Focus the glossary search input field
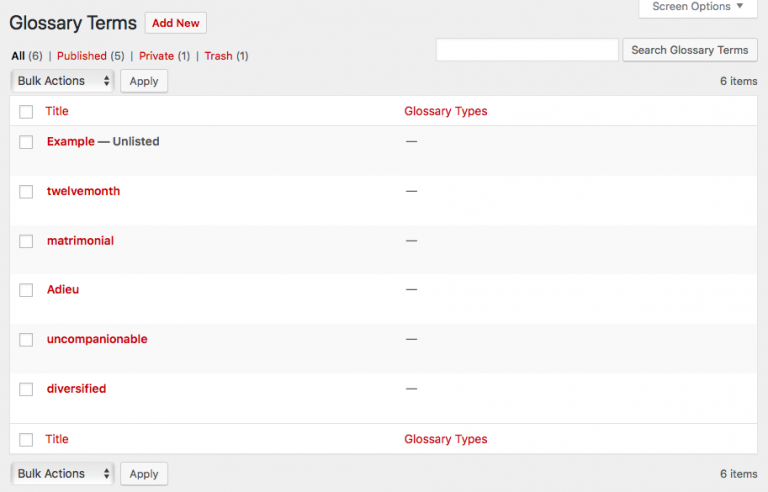The height and width of the screenshot is (492, 768). pos(527,50)
